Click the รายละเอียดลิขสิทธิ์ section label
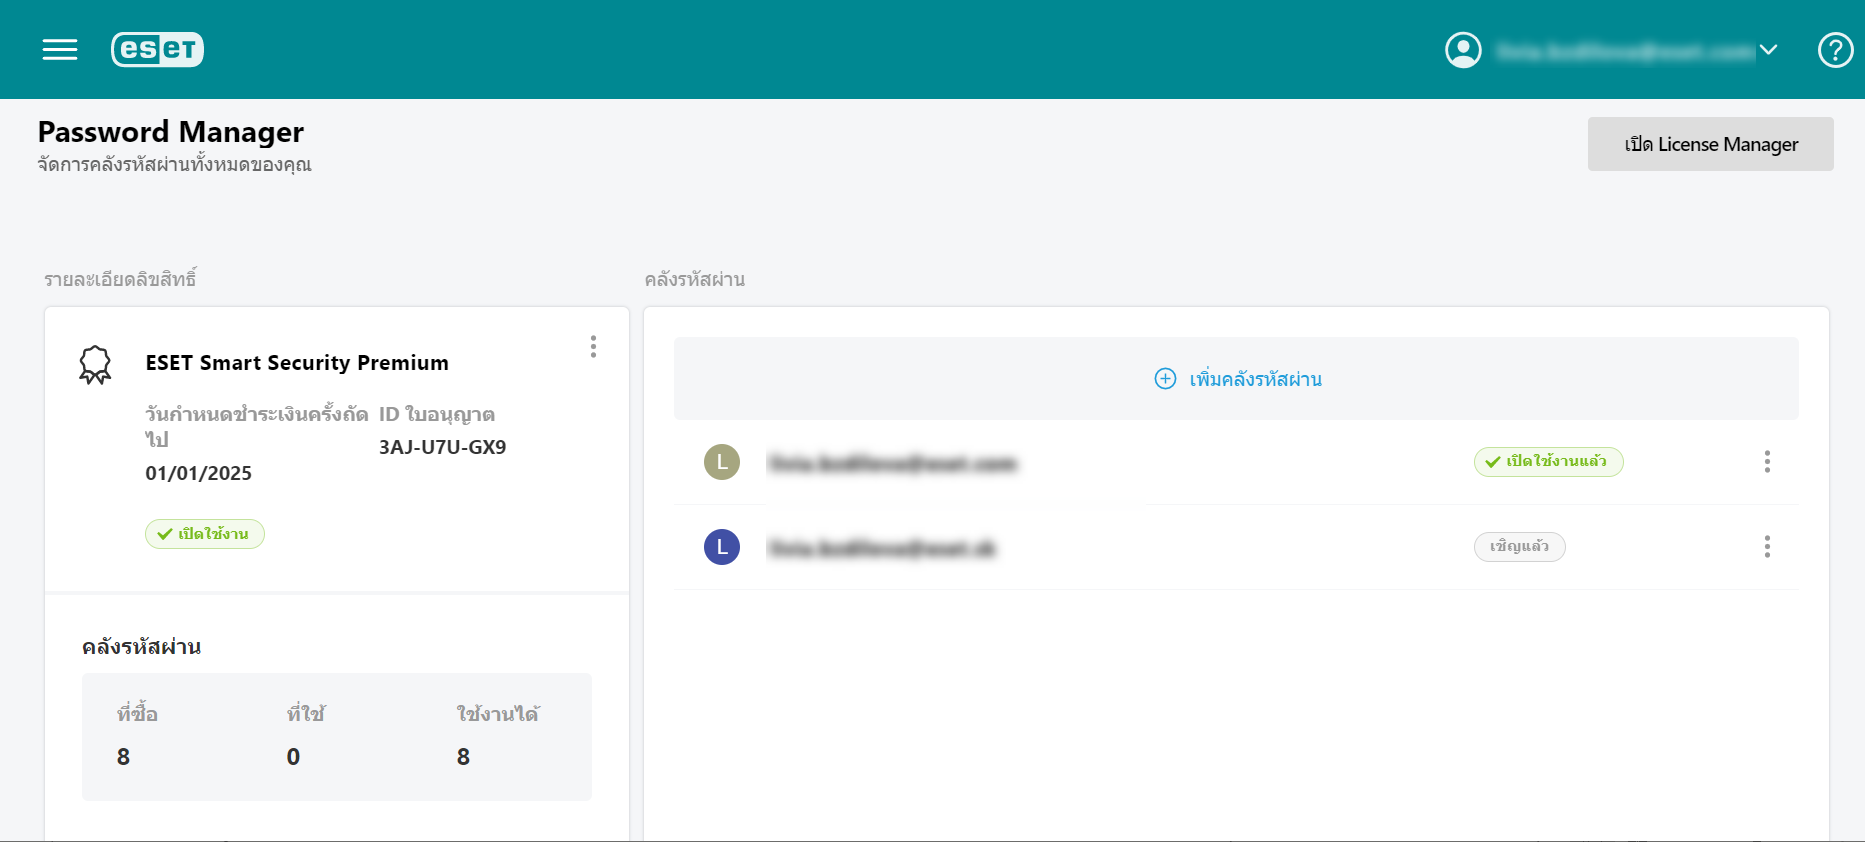 coord(120,279)
